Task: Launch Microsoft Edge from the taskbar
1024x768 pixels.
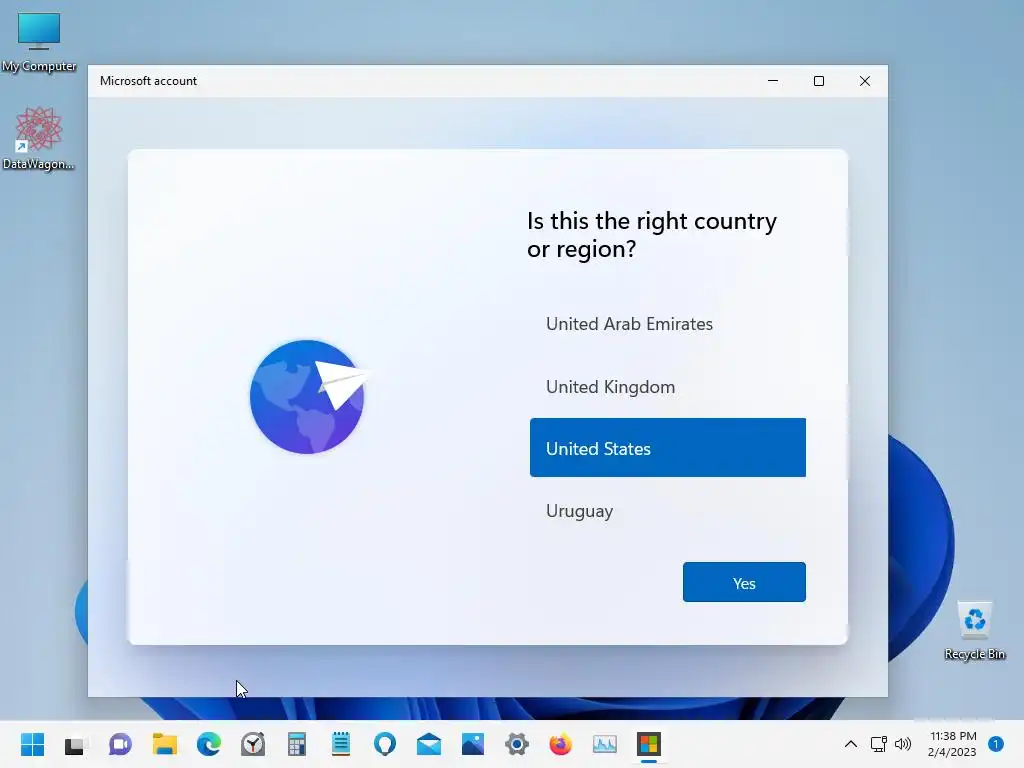Action: (x=209, y=744)
